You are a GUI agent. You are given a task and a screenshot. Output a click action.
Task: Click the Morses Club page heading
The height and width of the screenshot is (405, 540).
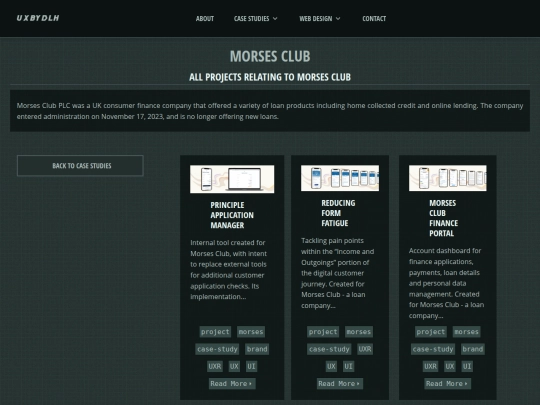[270, 56]
